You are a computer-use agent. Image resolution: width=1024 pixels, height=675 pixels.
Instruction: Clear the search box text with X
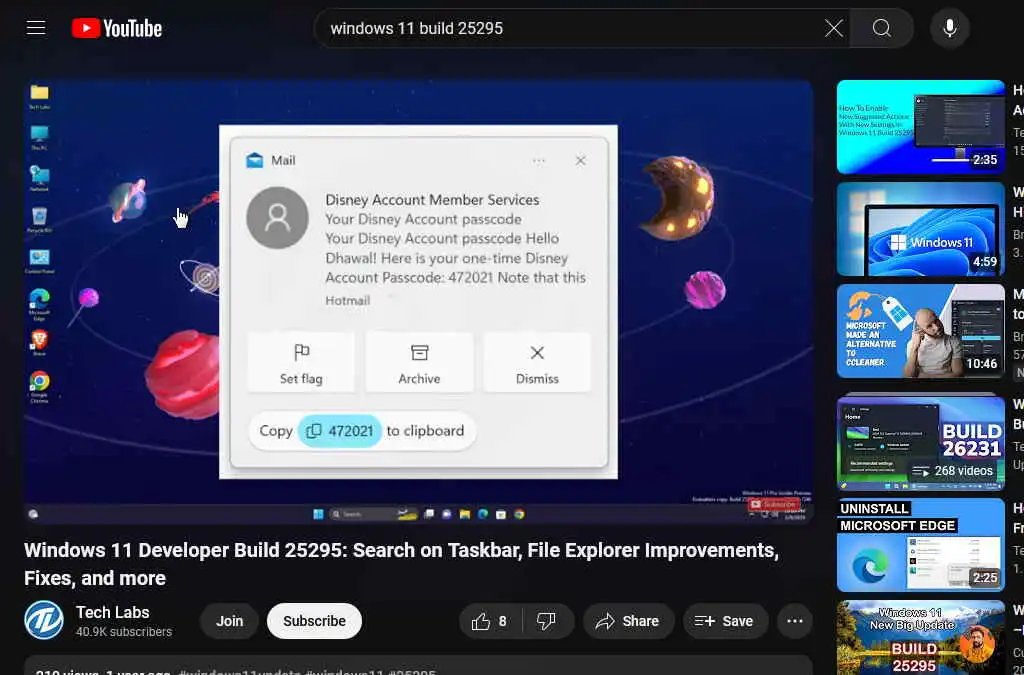tap(833, 28)
